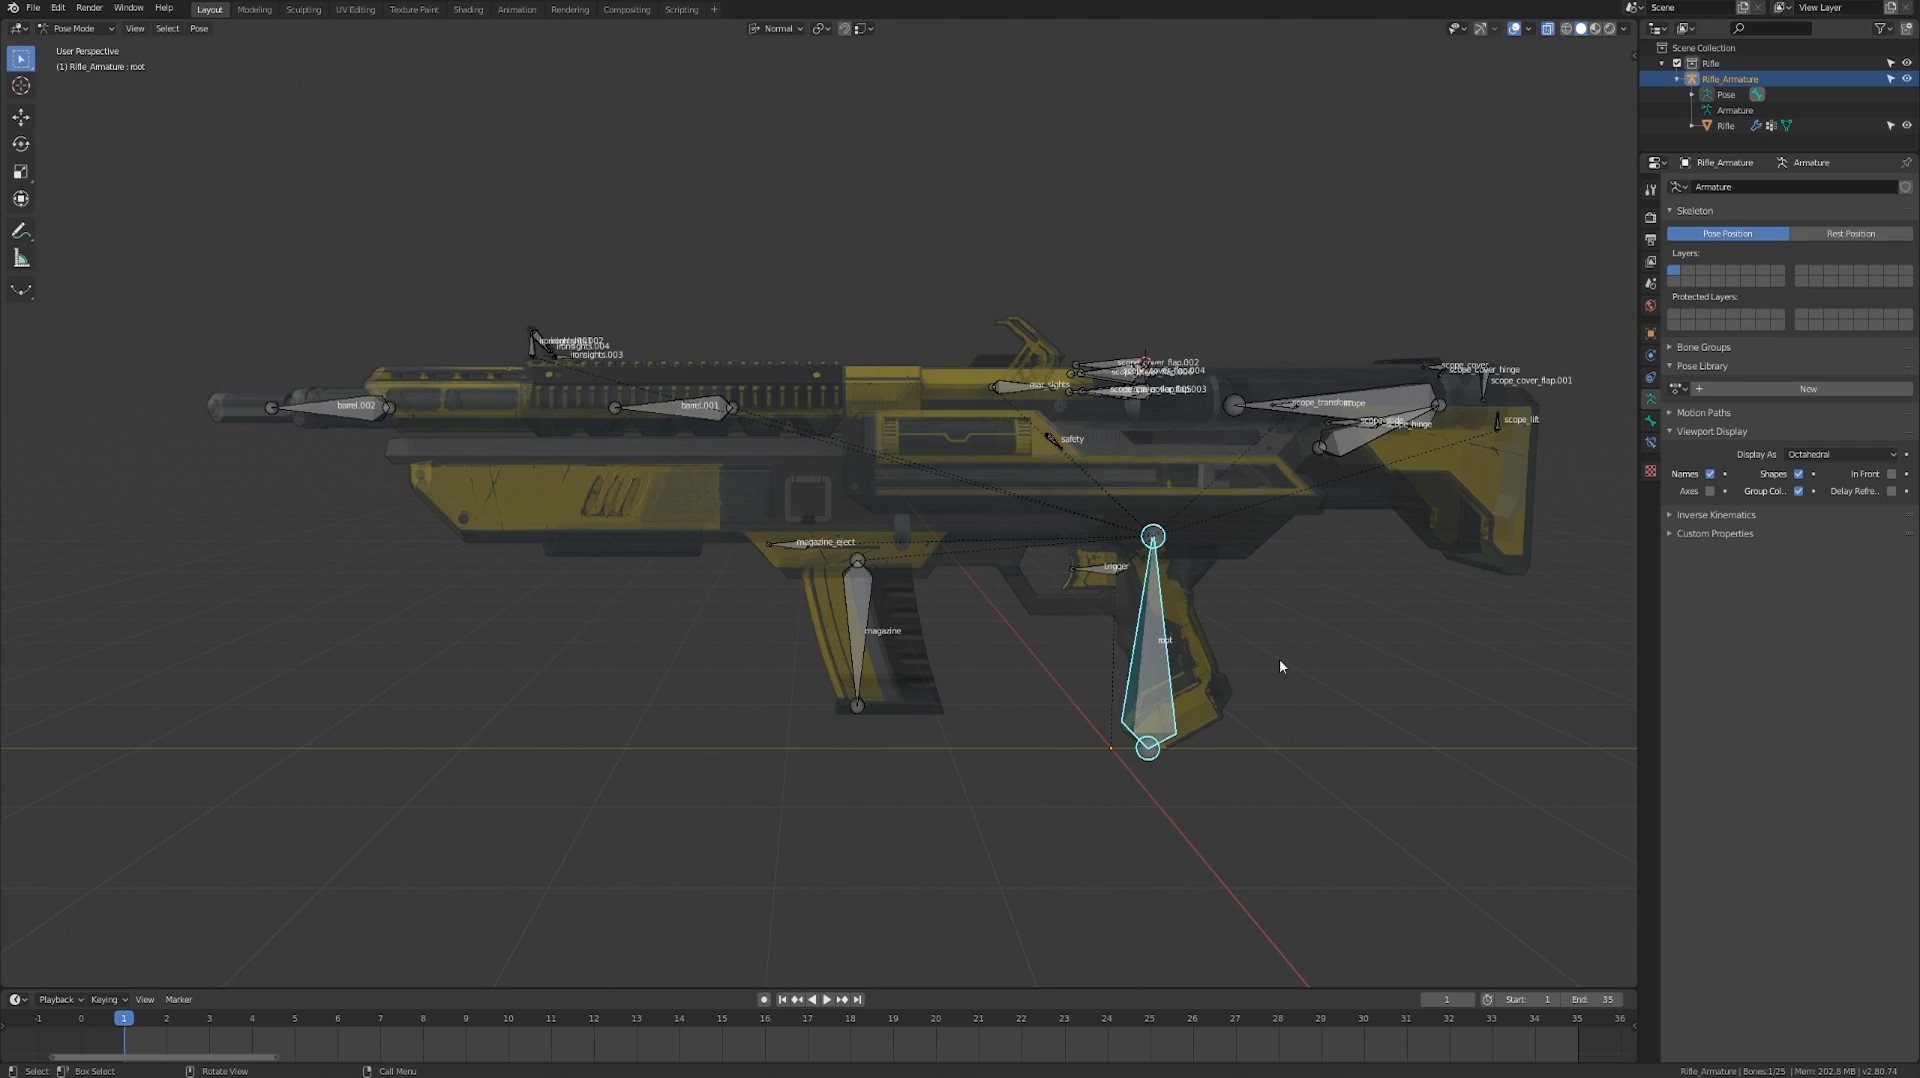Image resolution: width=1920 pixels, height=1078 pixels.
Task: Open the World properties tab
Action: 1650,306
